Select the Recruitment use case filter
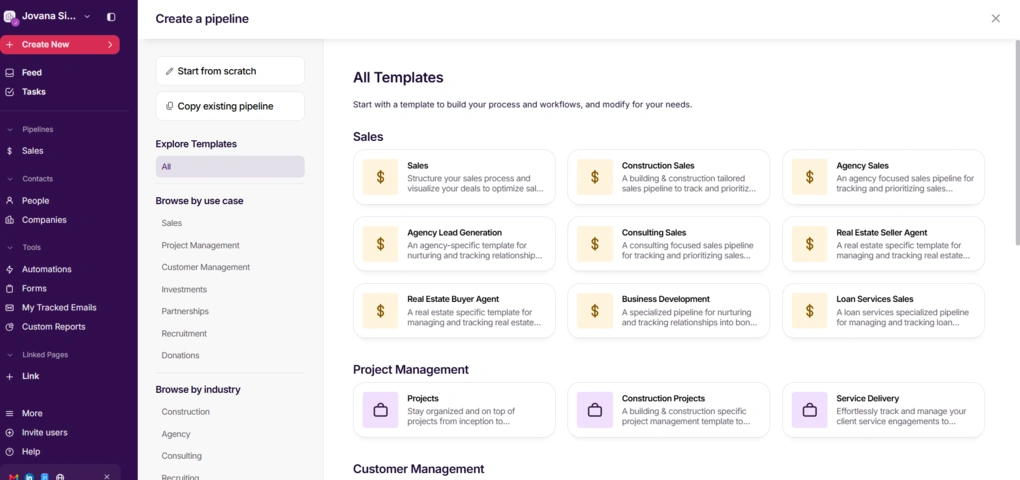This screenshot has width=1020, height=480. pos(184,334)
